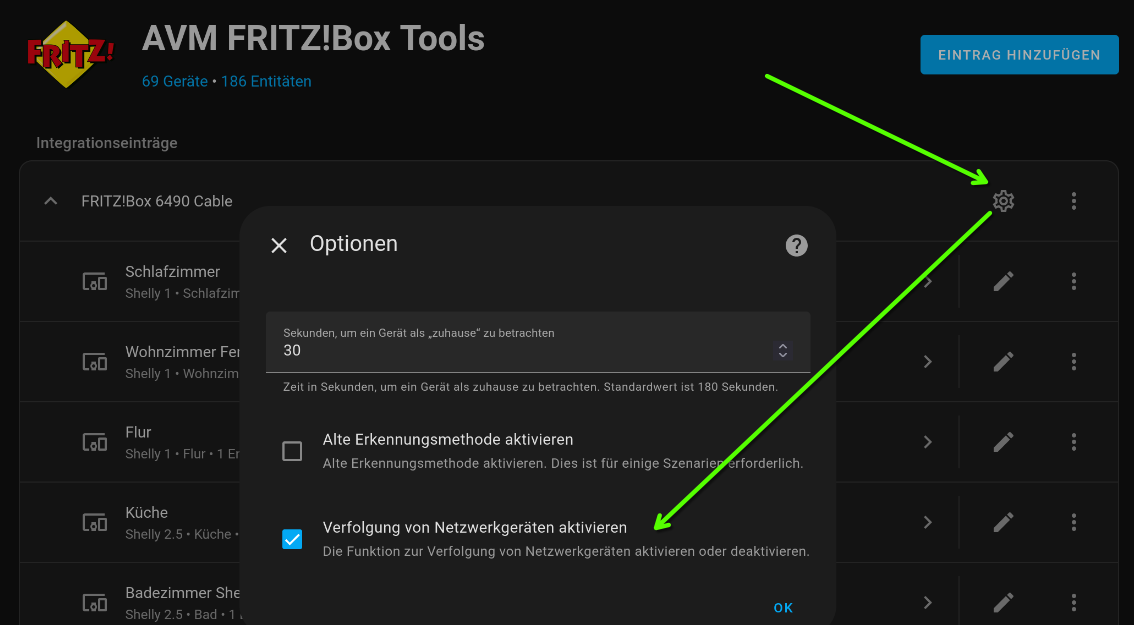
Task: Select the Küche device name
Action: pos(147,513)
